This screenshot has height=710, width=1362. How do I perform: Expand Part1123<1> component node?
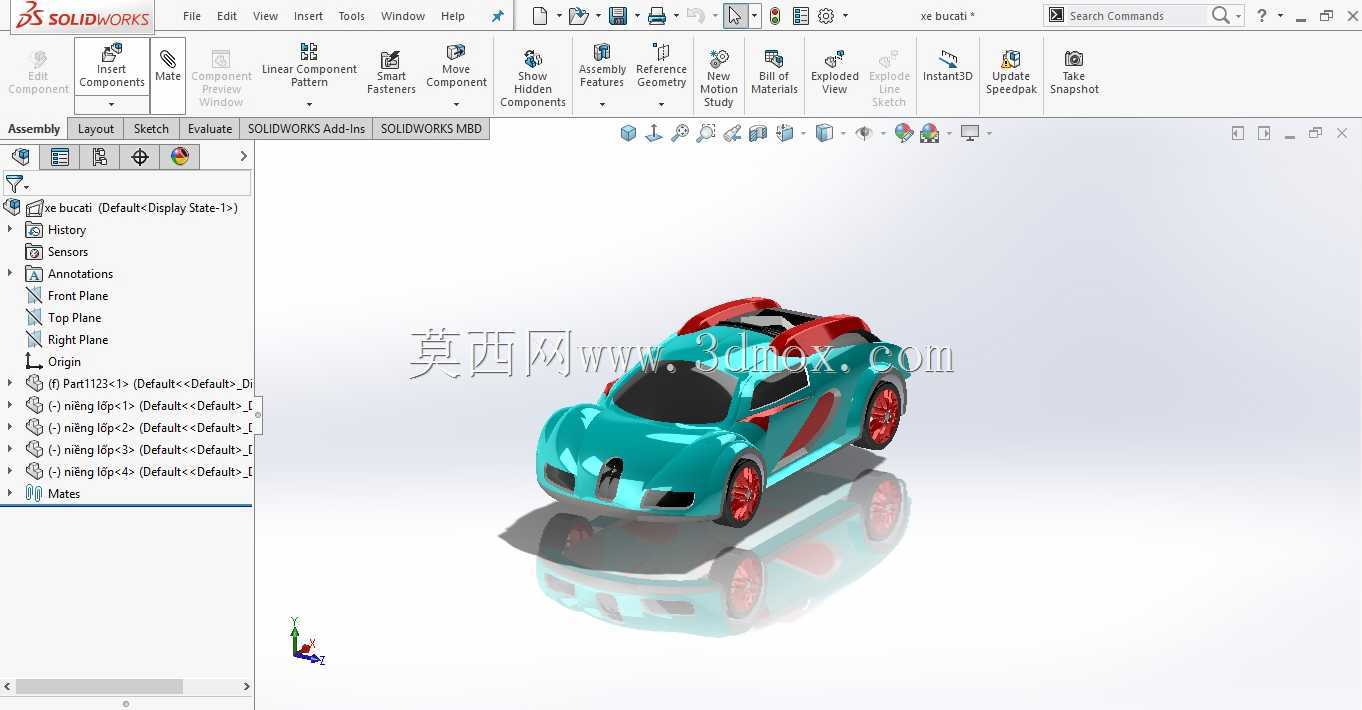[10, 383]
